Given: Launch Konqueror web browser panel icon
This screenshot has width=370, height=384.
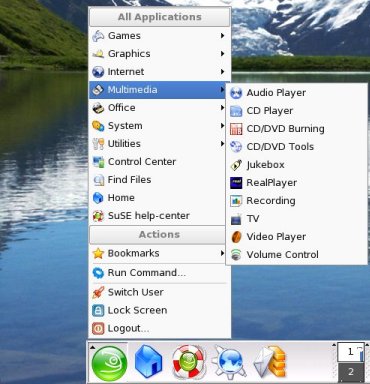Looking at the screenshot, I should (x=228, y=362).
